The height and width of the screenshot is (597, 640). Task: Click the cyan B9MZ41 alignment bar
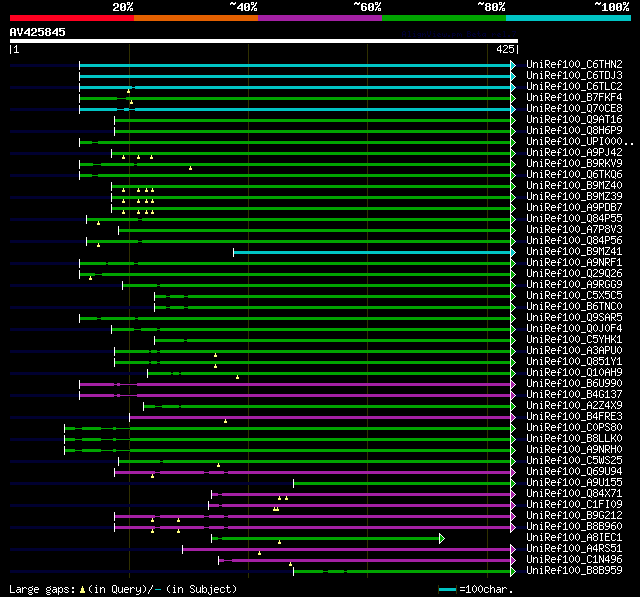click(372, 253)
